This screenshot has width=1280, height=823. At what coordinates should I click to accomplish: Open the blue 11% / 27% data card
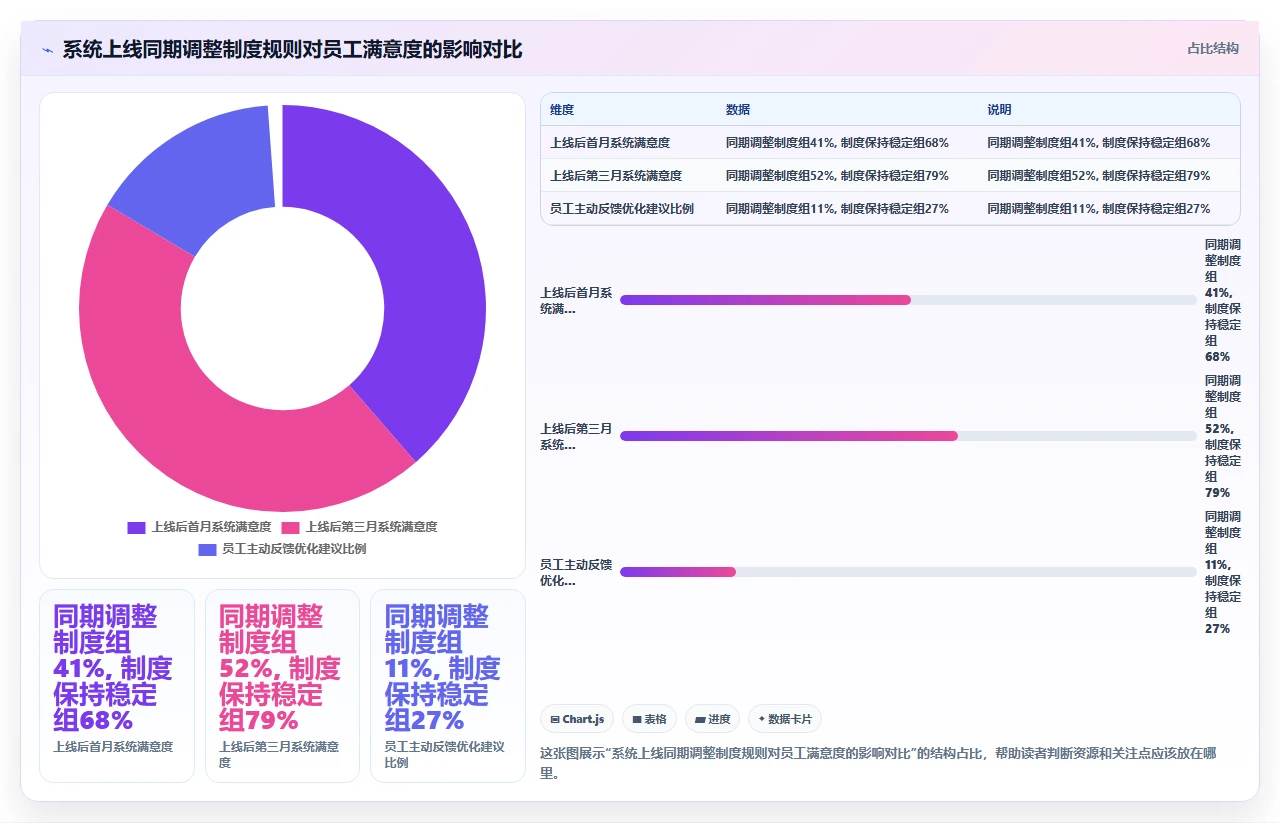448,686
